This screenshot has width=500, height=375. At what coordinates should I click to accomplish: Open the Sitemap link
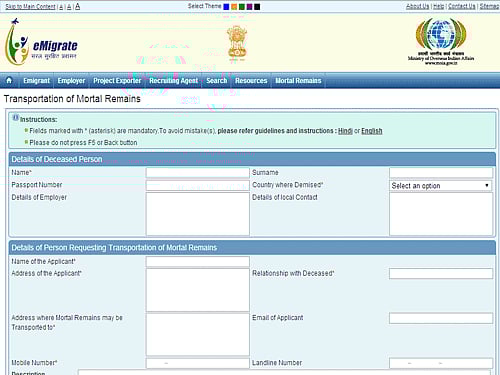[489, 6]
